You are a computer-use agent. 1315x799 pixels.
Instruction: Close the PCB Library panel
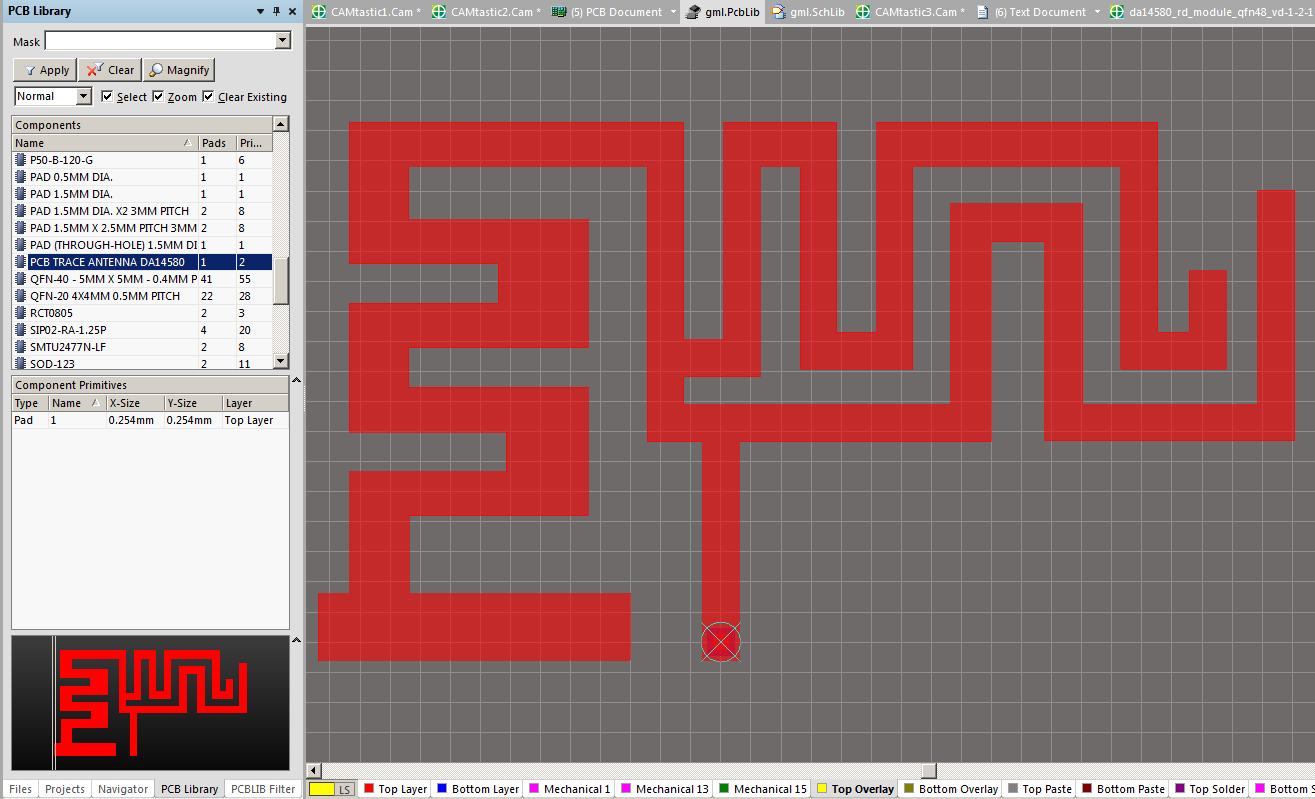(292, 11)
